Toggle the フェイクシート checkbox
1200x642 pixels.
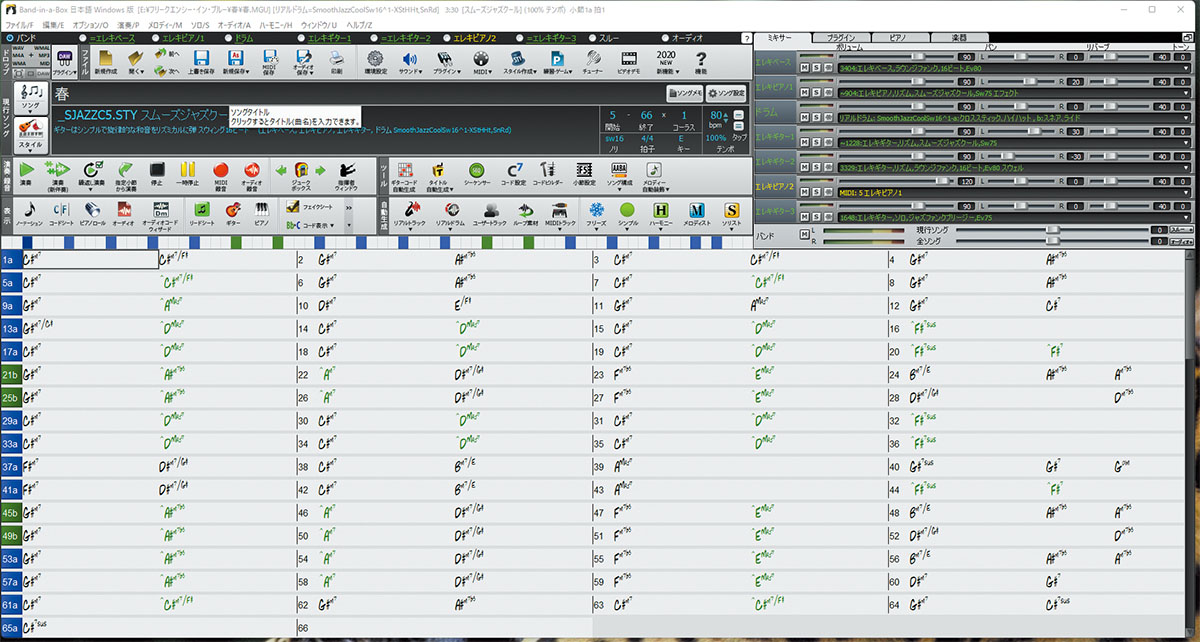click(x=293, y=205)
